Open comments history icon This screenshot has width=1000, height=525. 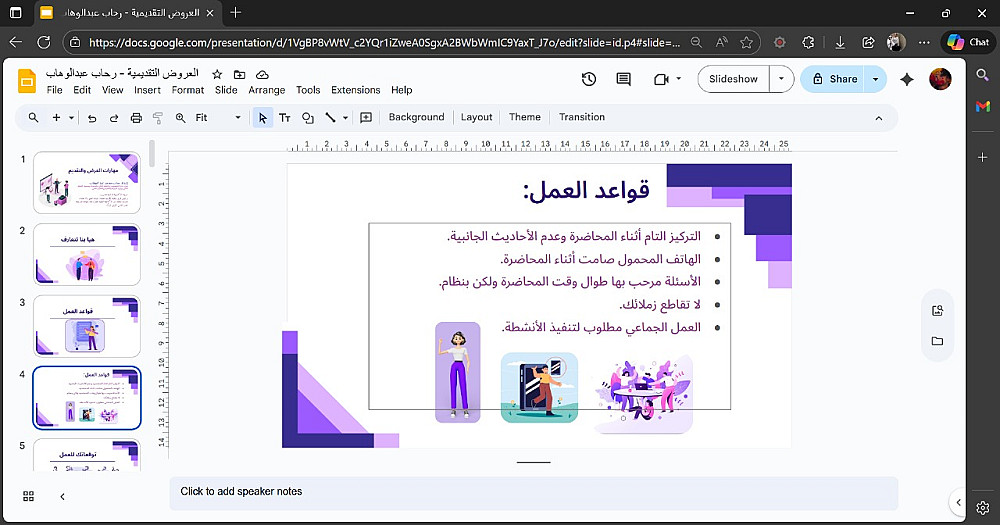point(623,79)
